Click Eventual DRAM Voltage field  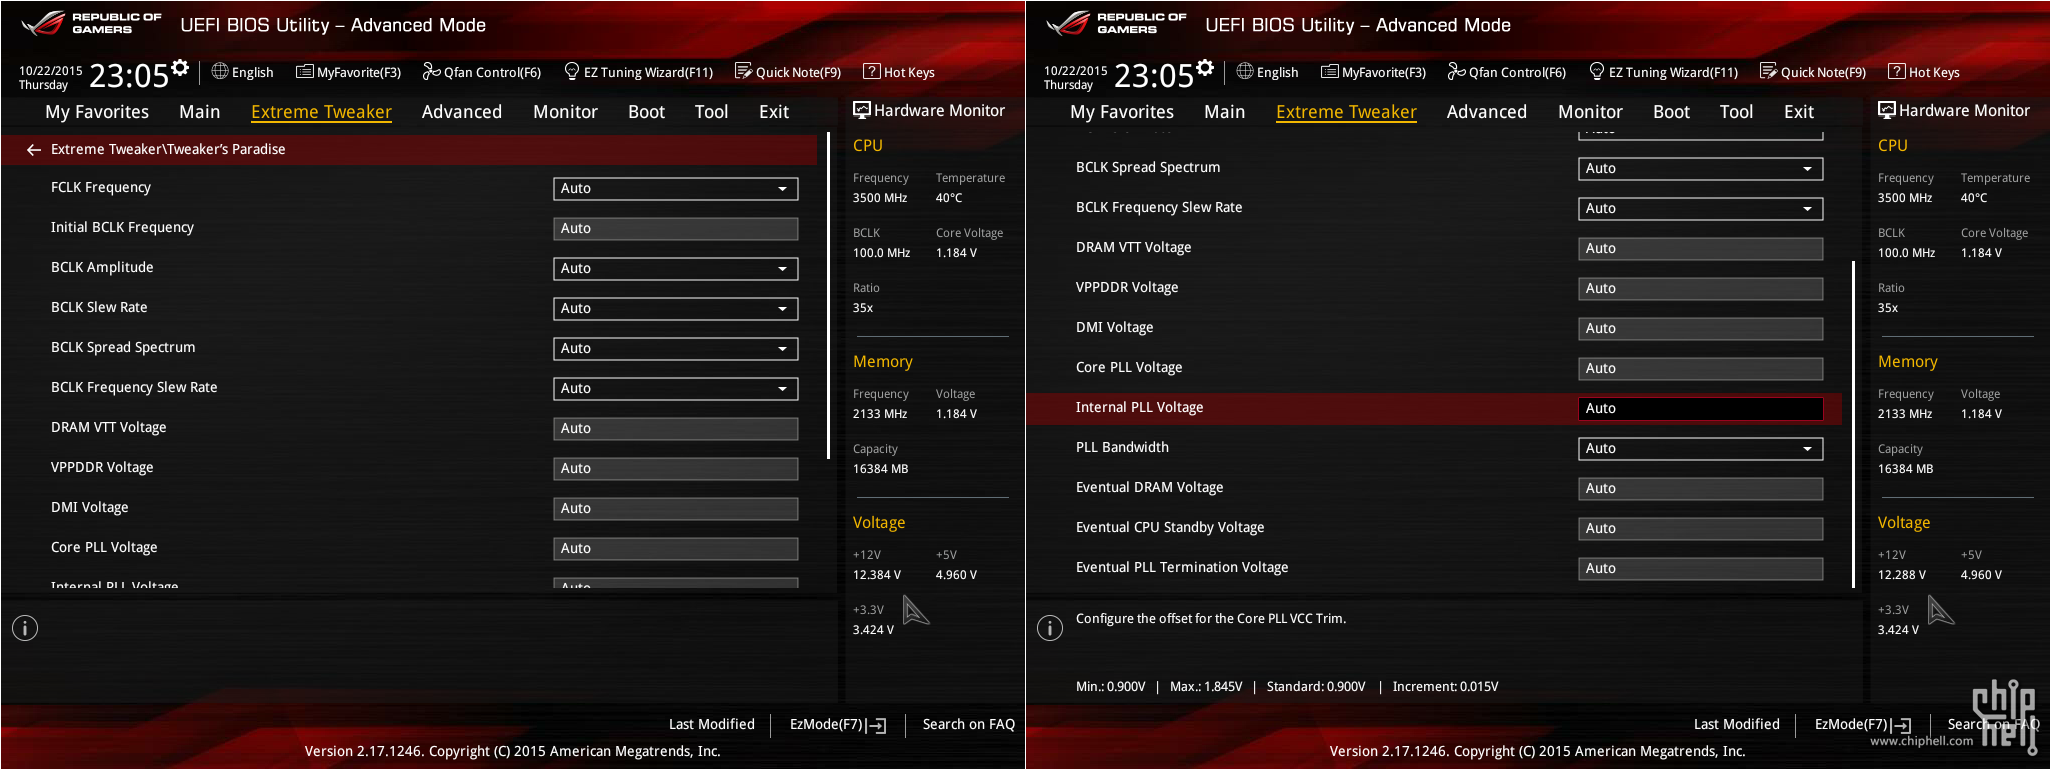click(x=1701, y=488)
